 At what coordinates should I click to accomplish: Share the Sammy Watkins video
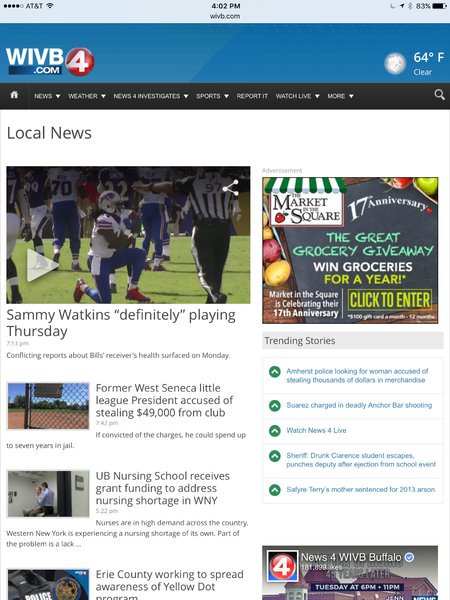231,188
